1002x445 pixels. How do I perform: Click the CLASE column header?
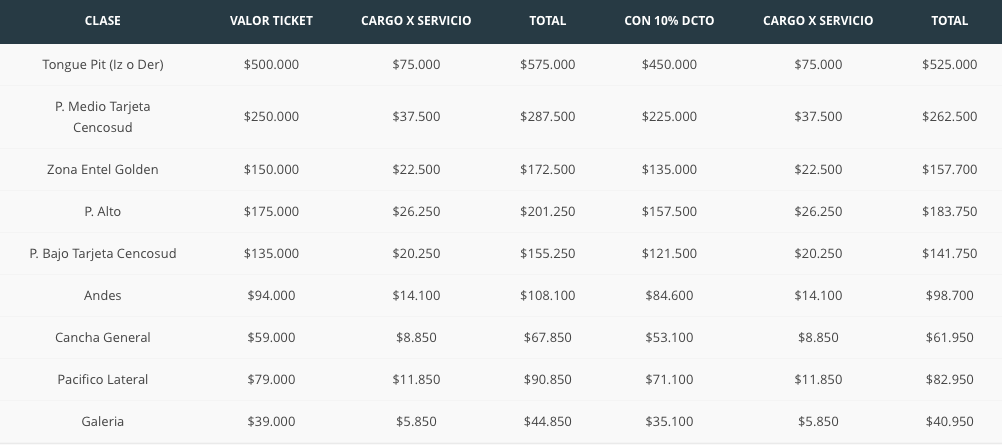[x=103, y=20]
